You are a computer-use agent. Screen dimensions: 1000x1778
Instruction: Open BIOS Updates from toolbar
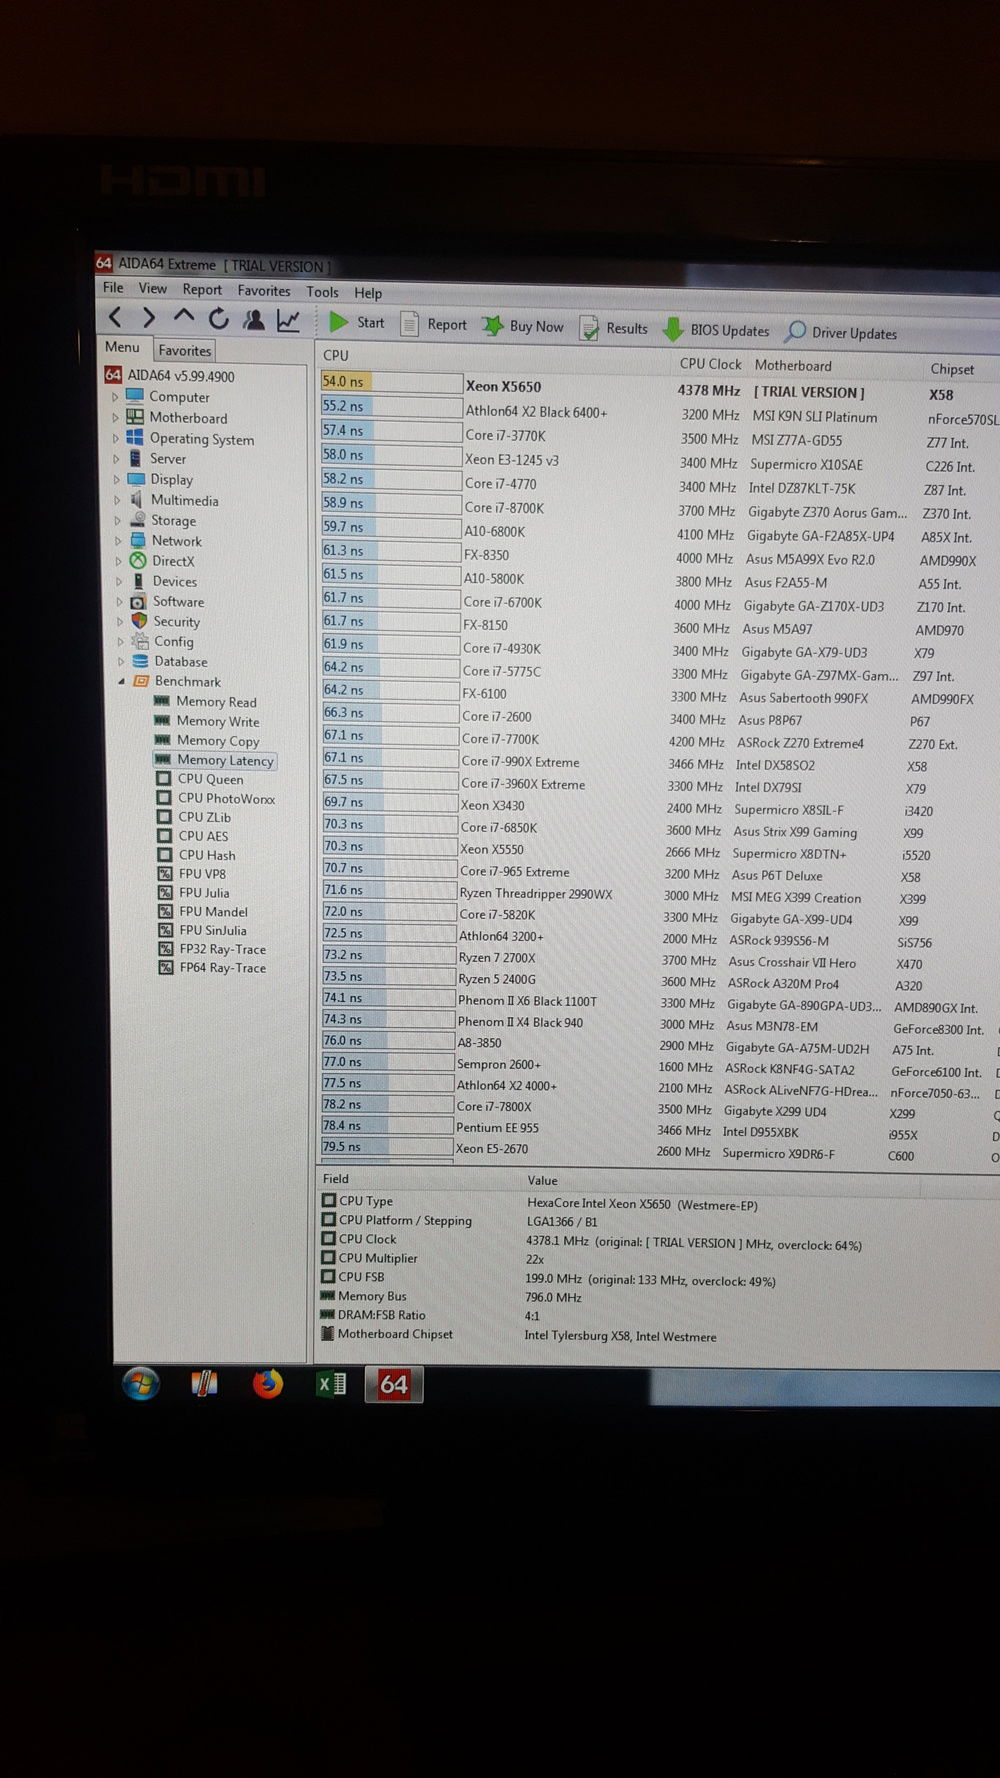tap(717, 330)
